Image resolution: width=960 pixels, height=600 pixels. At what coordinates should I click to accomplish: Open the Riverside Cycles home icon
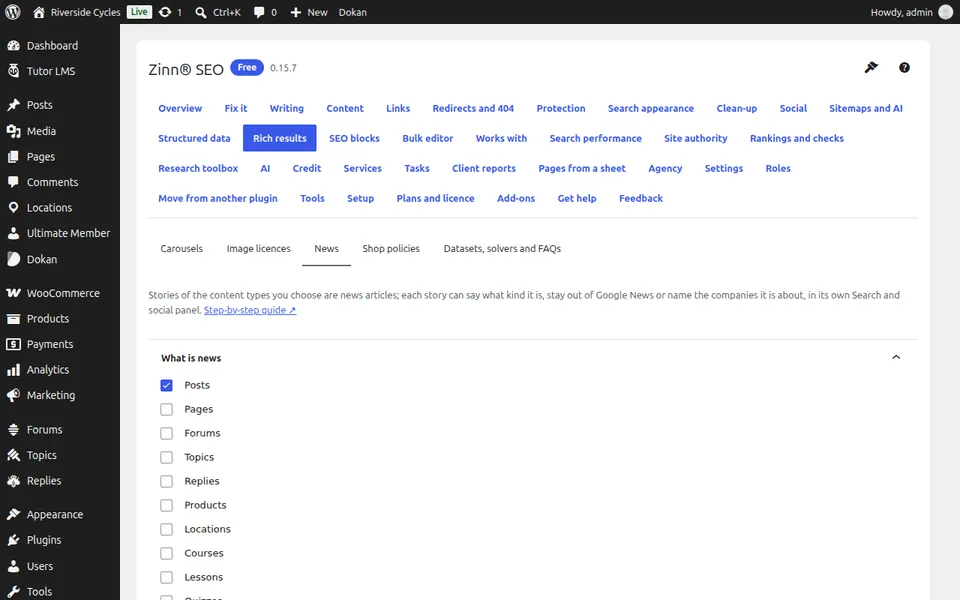tap(39, 12)
